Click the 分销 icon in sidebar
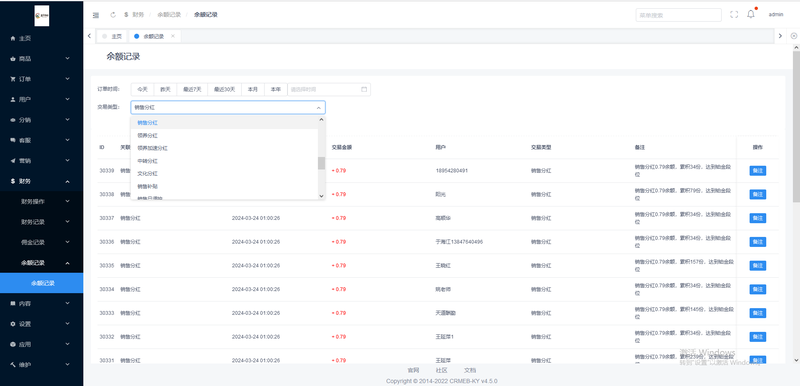Image resolution: width=800 pixels, height=386 pixels. coord(13,120)
